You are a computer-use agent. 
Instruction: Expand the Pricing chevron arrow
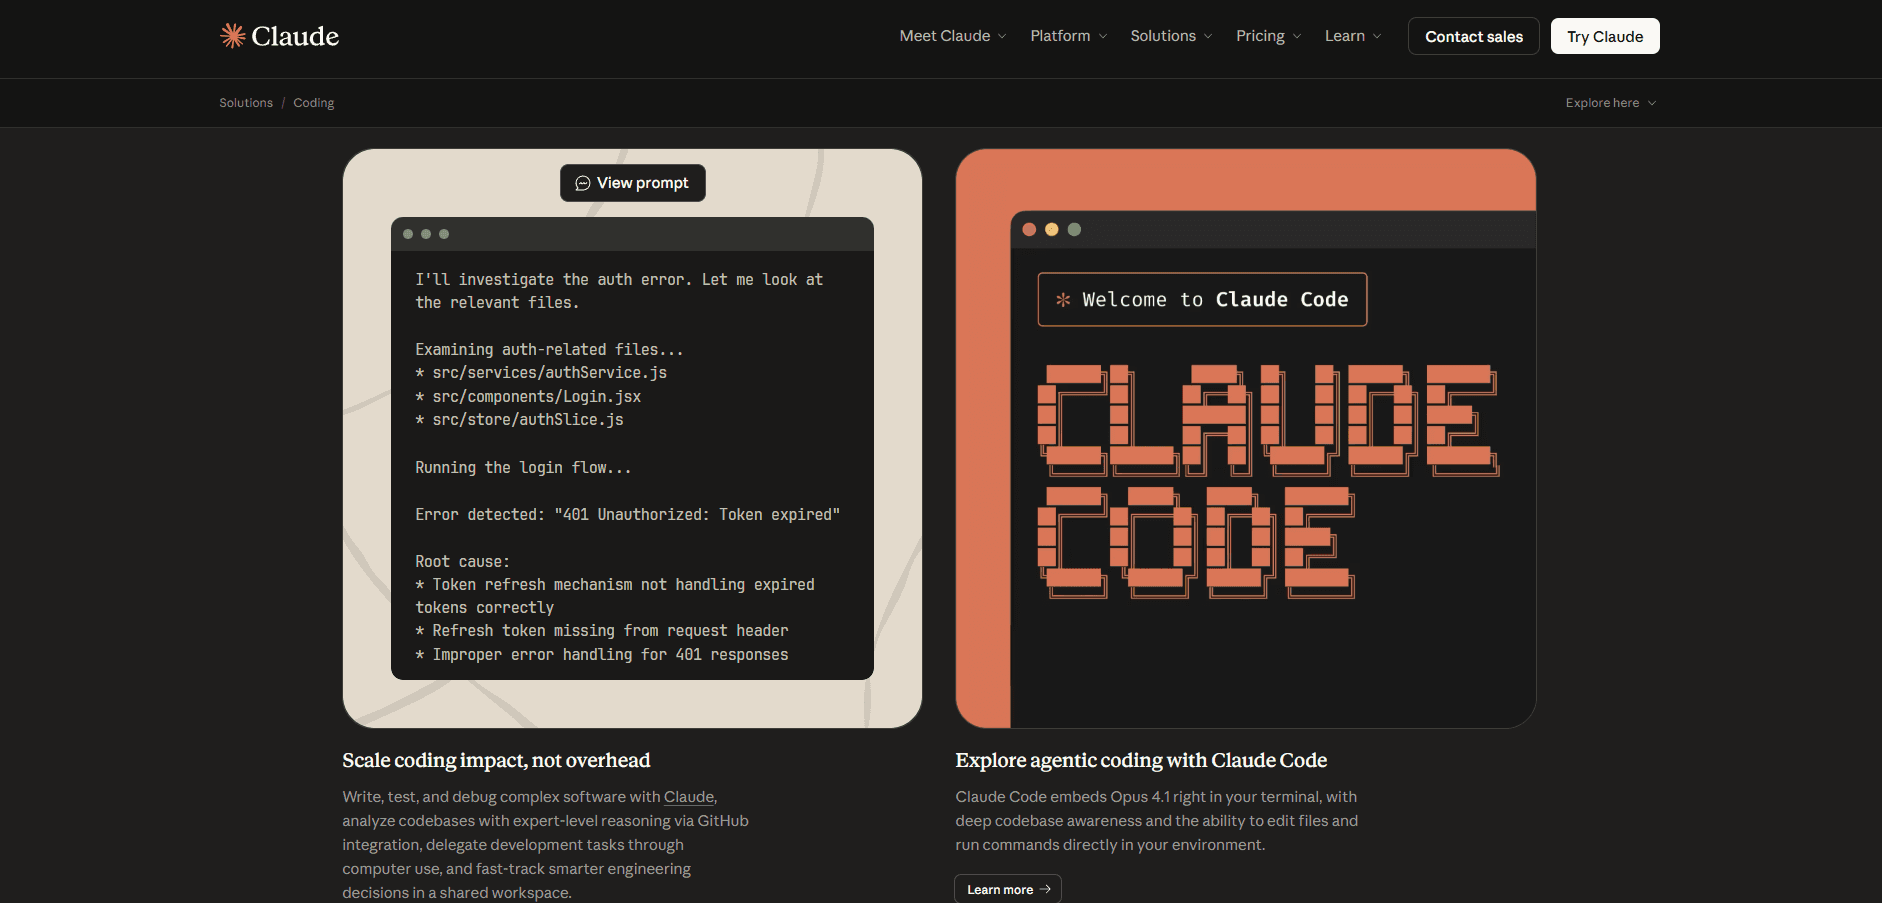click(1297, 37)
